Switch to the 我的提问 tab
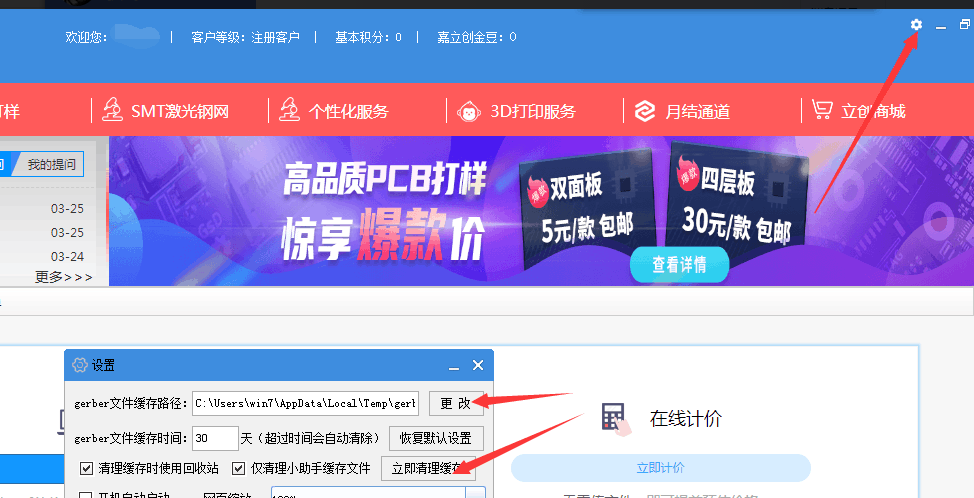 [53, 164]
